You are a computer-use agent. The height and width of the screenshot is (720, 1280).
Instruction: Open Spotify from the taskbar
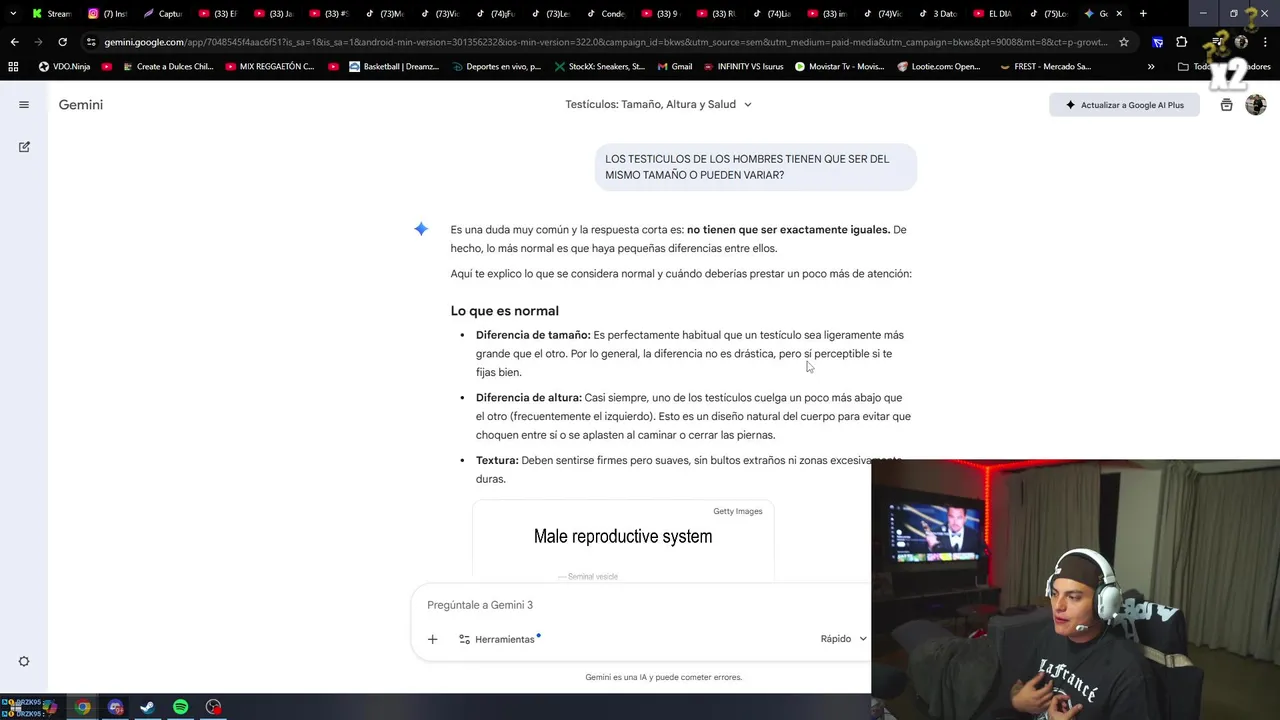pyautogui.click(x=180, y=707)
